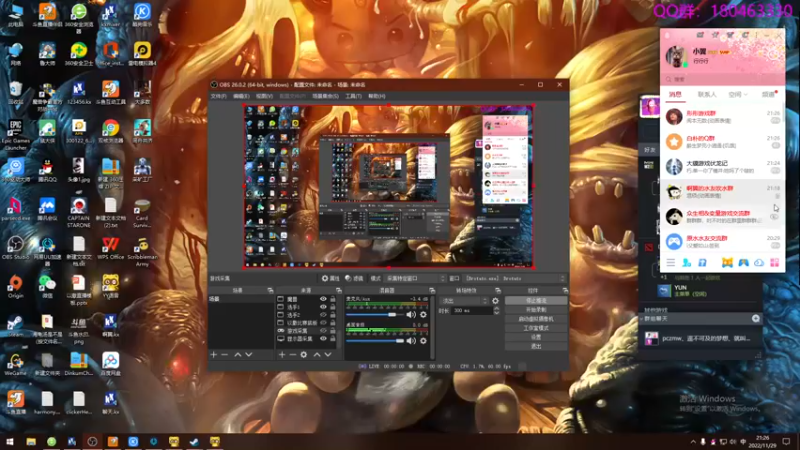Toggle visibility of the 选手2 source
The image size is (800, 450).
tap(323, 315)
